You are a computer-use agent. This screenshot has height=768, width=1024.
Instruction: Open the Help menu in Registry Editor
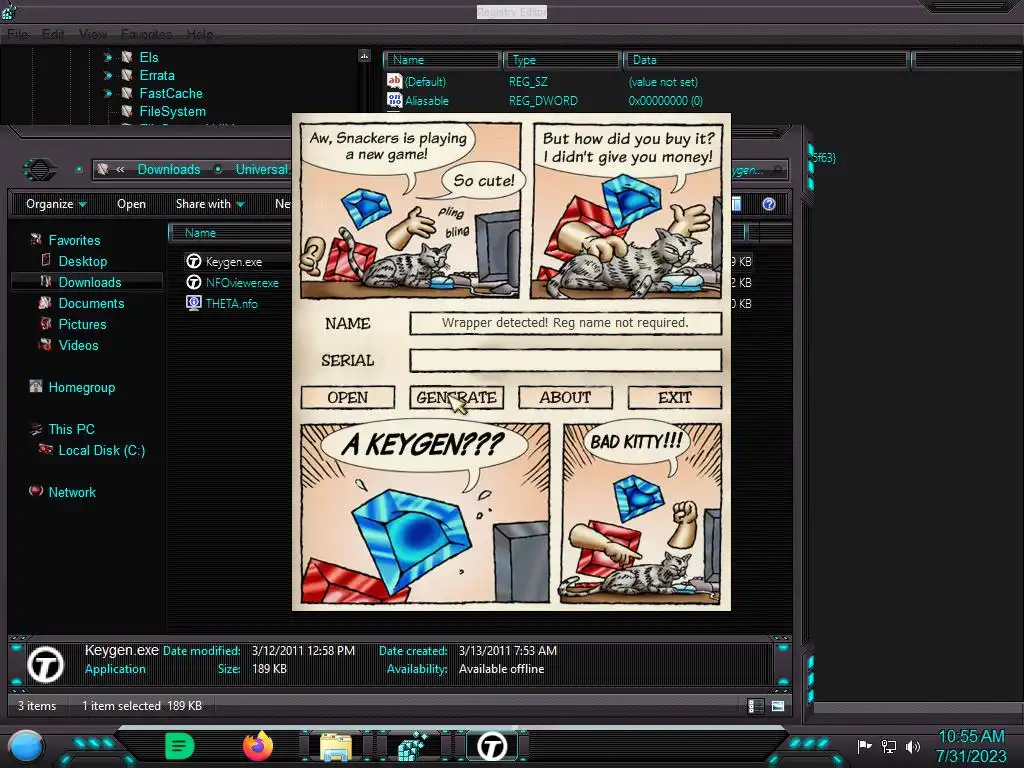tap(200, 34)
